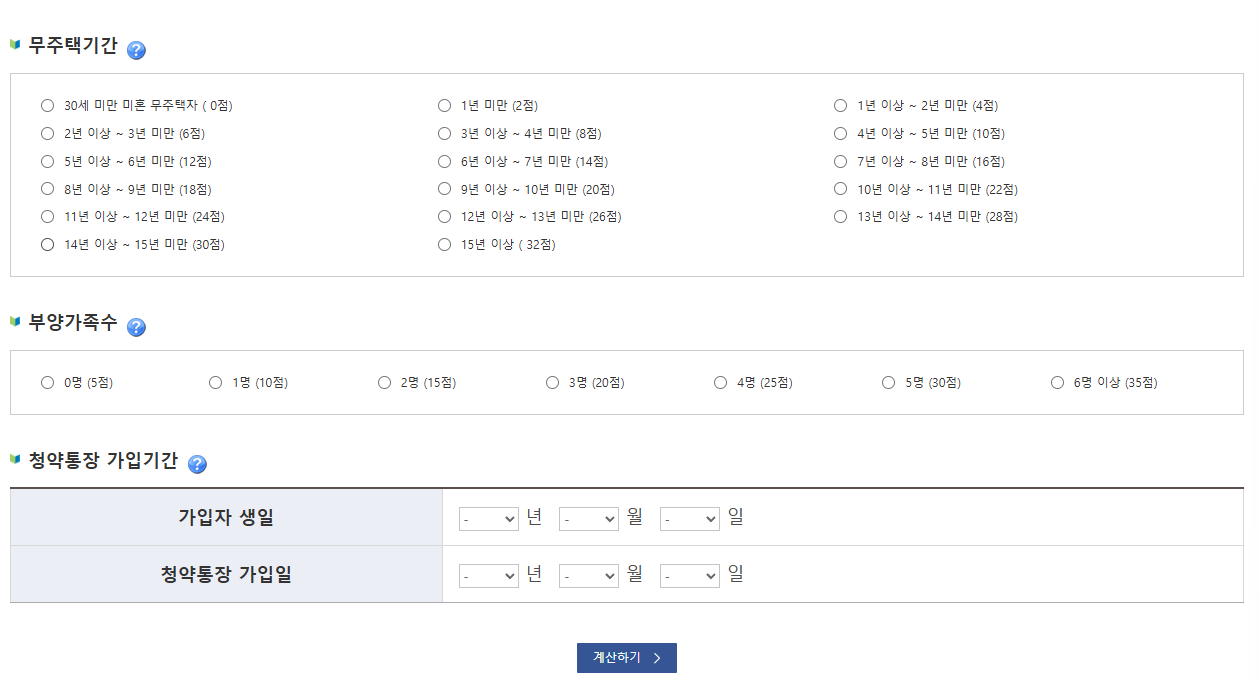Open the 가입자 생일 day dropdown

point(689,518)
